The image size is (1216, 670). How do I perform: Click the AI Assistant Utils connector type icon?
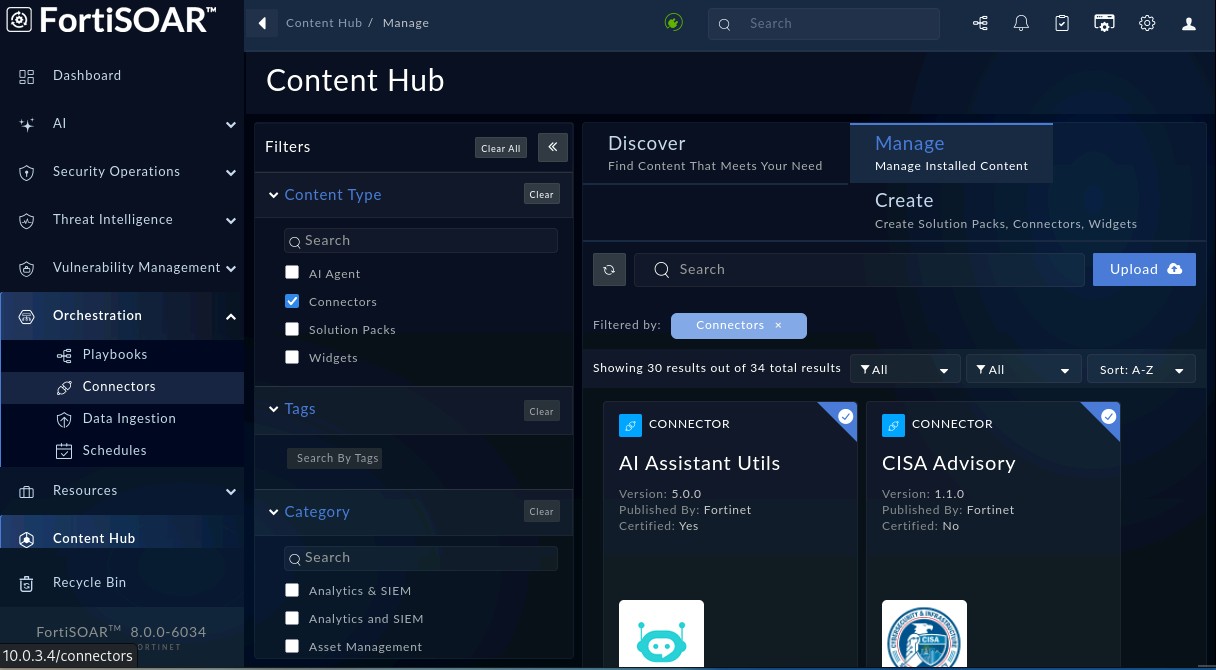(630, 425)
